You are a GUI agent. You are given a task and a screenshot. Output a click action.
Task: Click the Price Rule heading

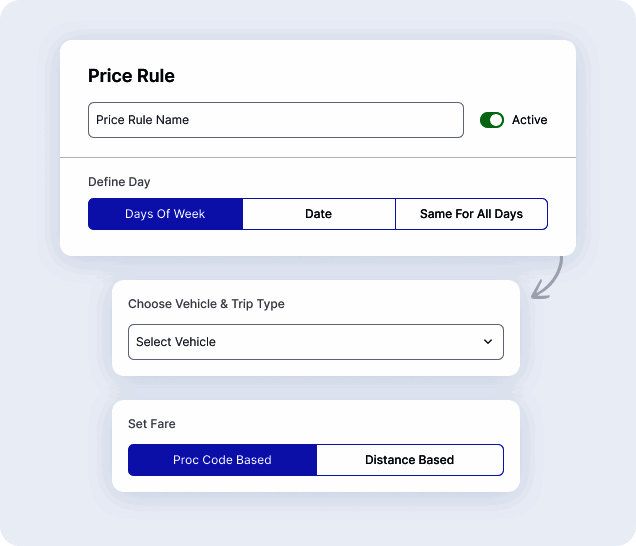click(131, 76)
